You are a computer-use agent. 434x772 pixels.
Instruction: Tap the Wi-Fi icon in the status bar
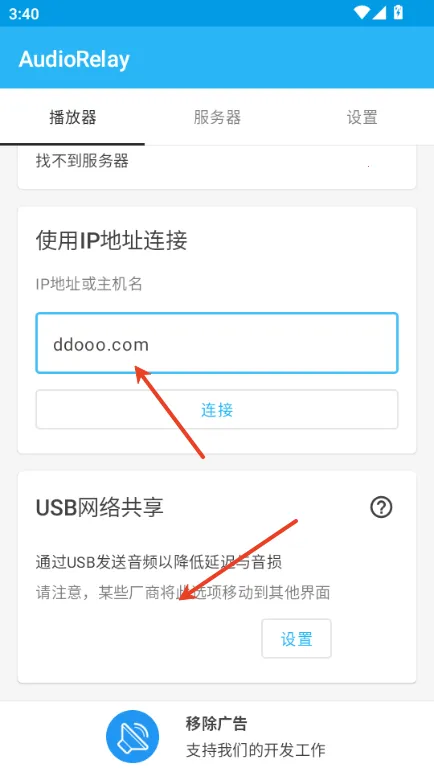point(362,12)
